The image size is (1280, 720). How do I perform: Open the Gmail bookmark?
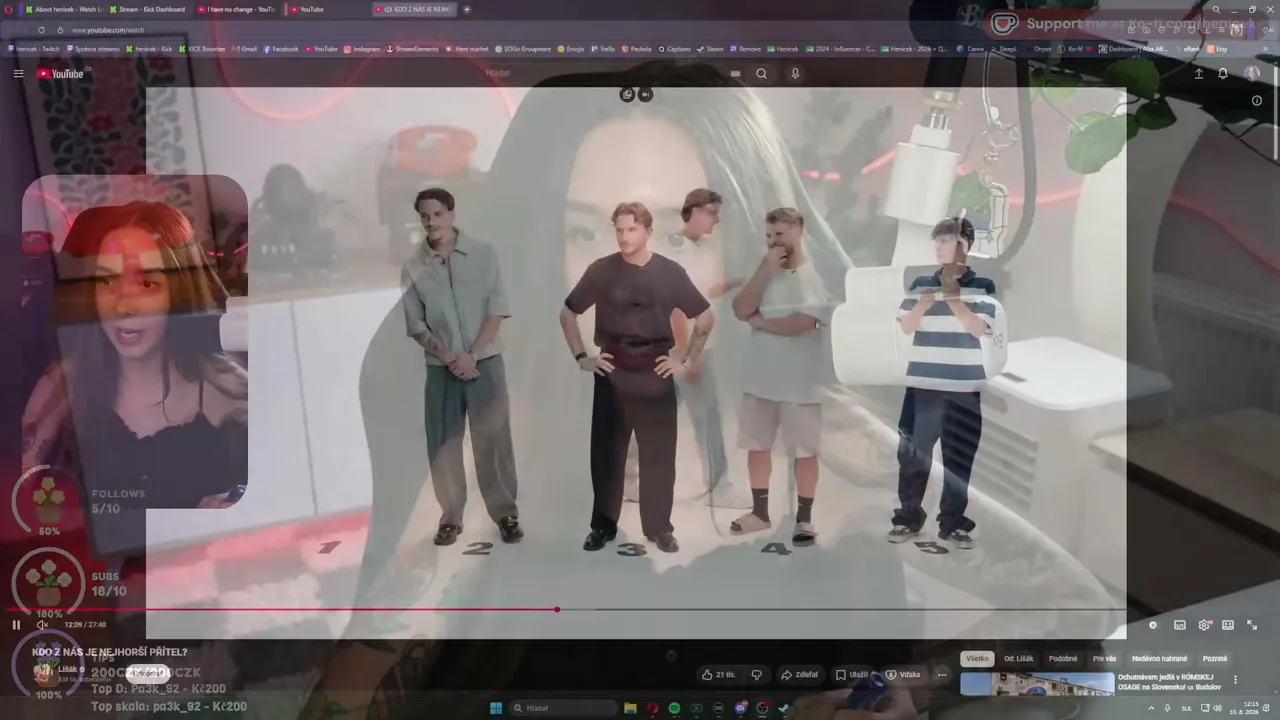245,48
